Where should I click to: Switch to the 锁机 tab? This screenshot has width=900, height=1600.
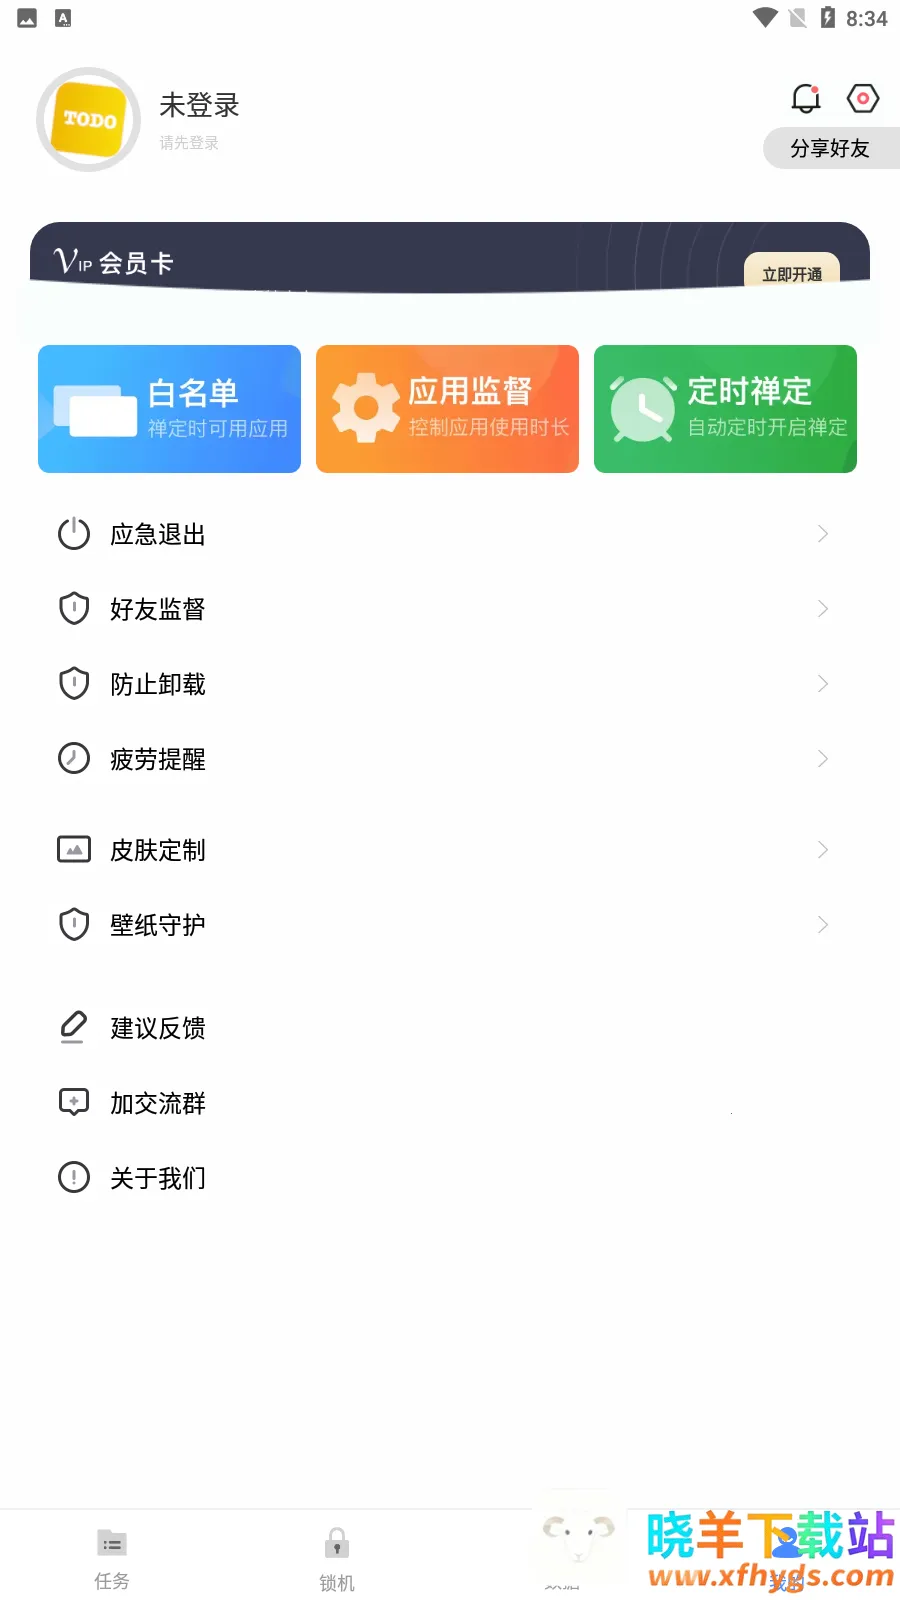click(x=337, y=1558)
